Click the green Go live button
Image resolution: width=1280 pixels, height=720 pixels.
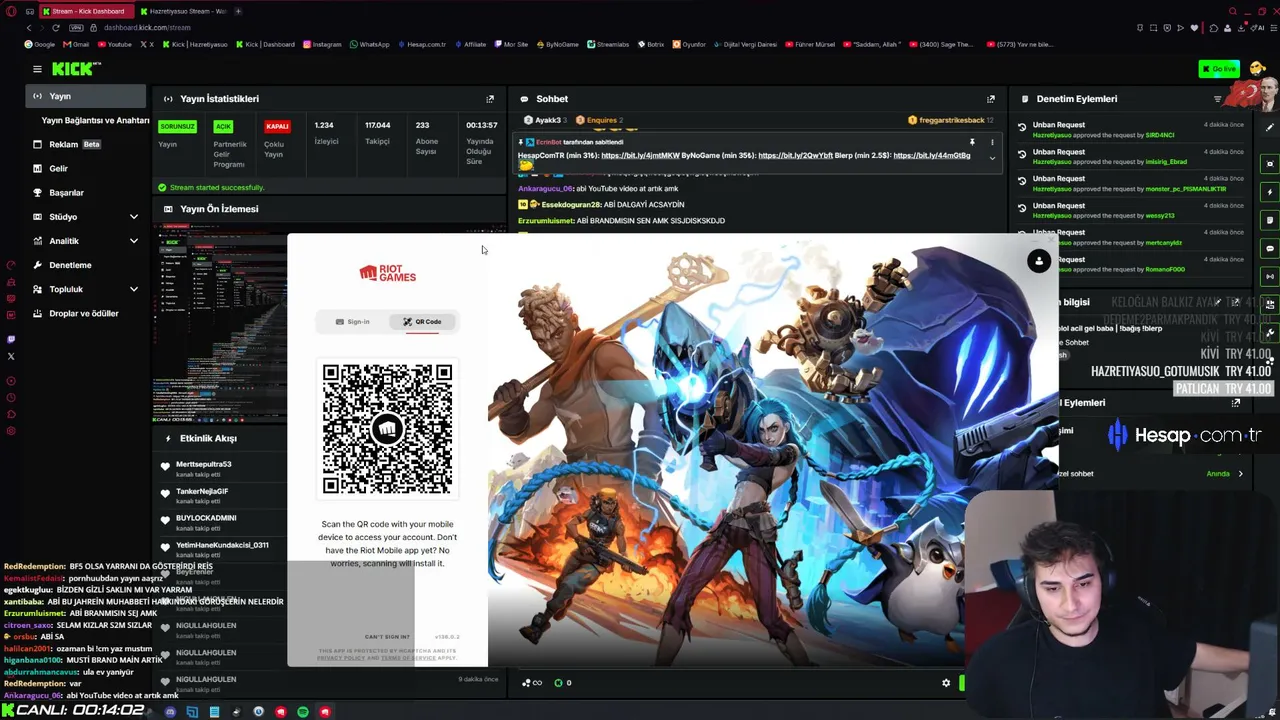pos(1219,69)
